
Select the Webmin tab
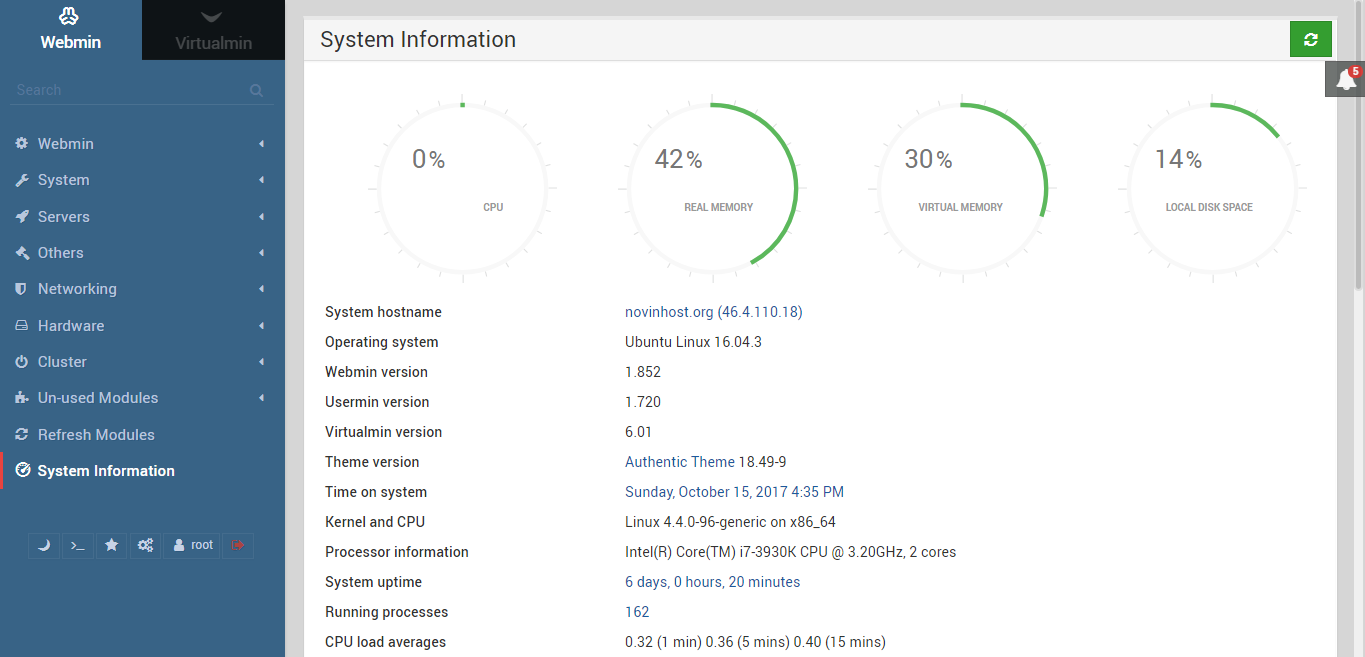[70, 31]
